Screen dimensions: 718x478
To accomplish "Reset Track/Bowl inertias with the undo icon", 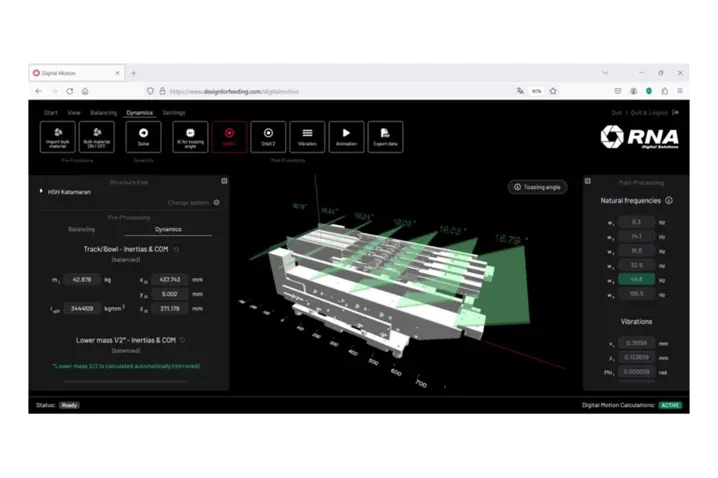I will (177, 250).
